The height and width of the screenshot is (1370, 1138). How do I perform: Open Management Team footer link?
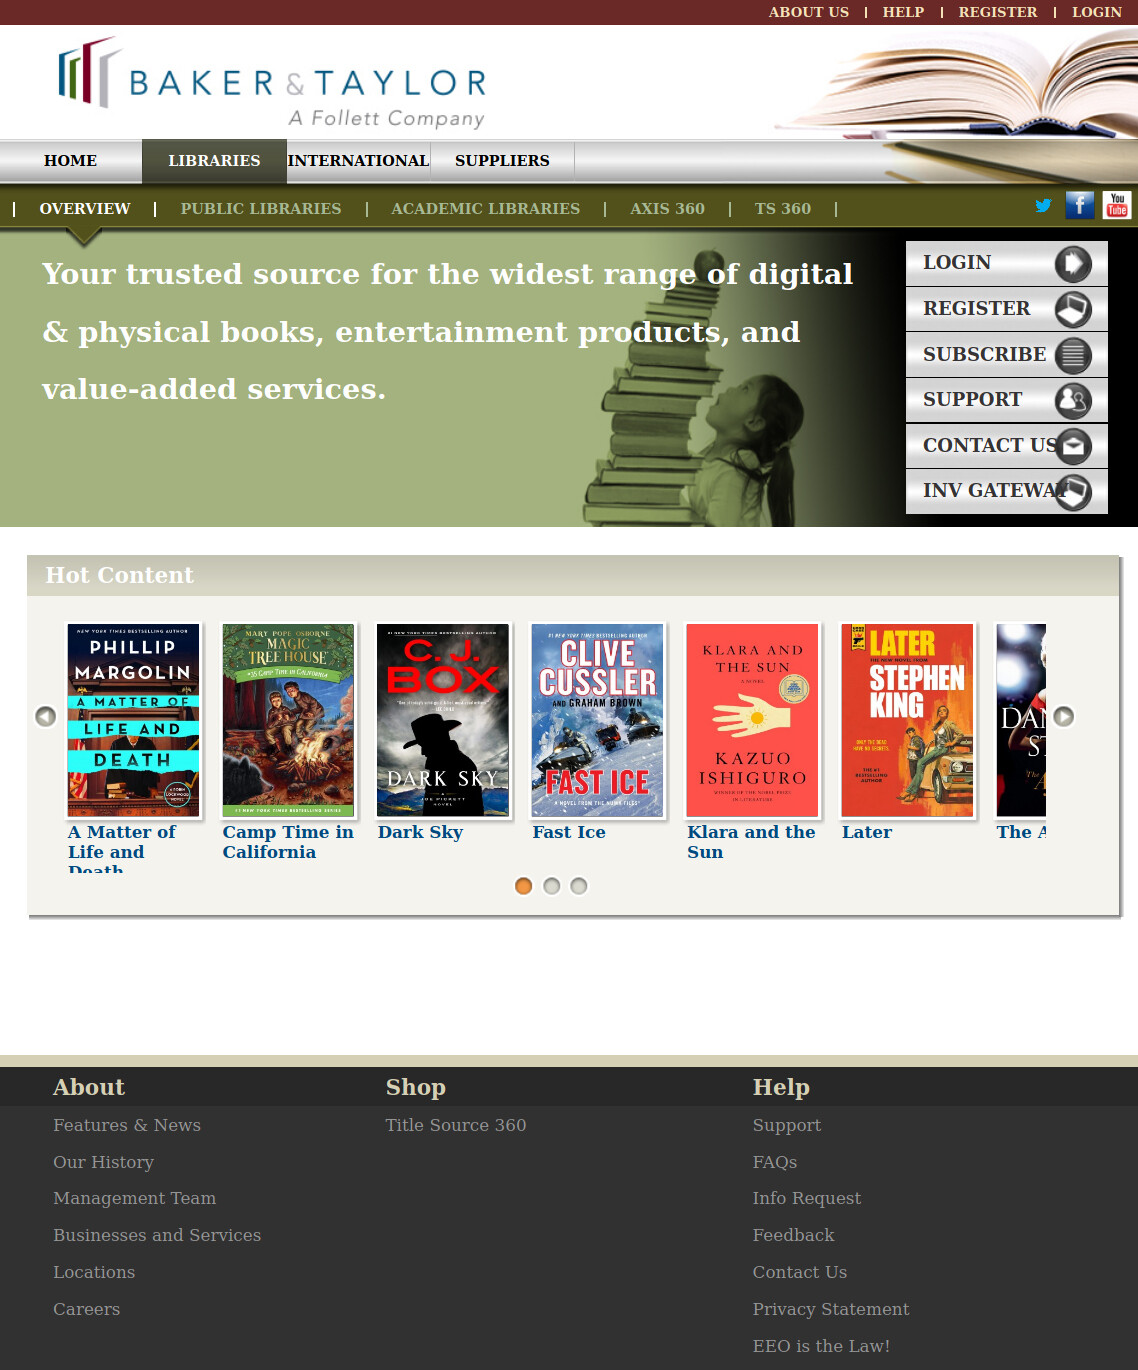pos(134,1198)
